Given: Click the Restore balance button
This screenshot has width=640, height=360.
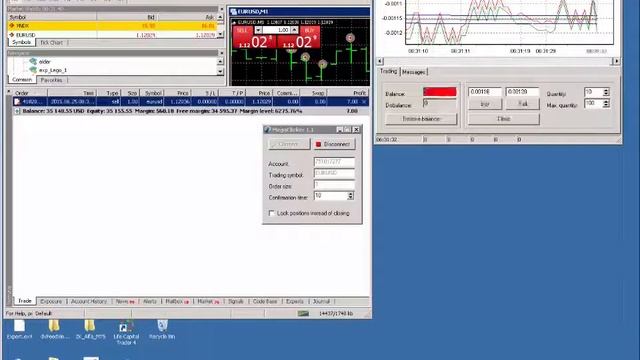Looking at the screenshot, I should [x=421, y=119].
